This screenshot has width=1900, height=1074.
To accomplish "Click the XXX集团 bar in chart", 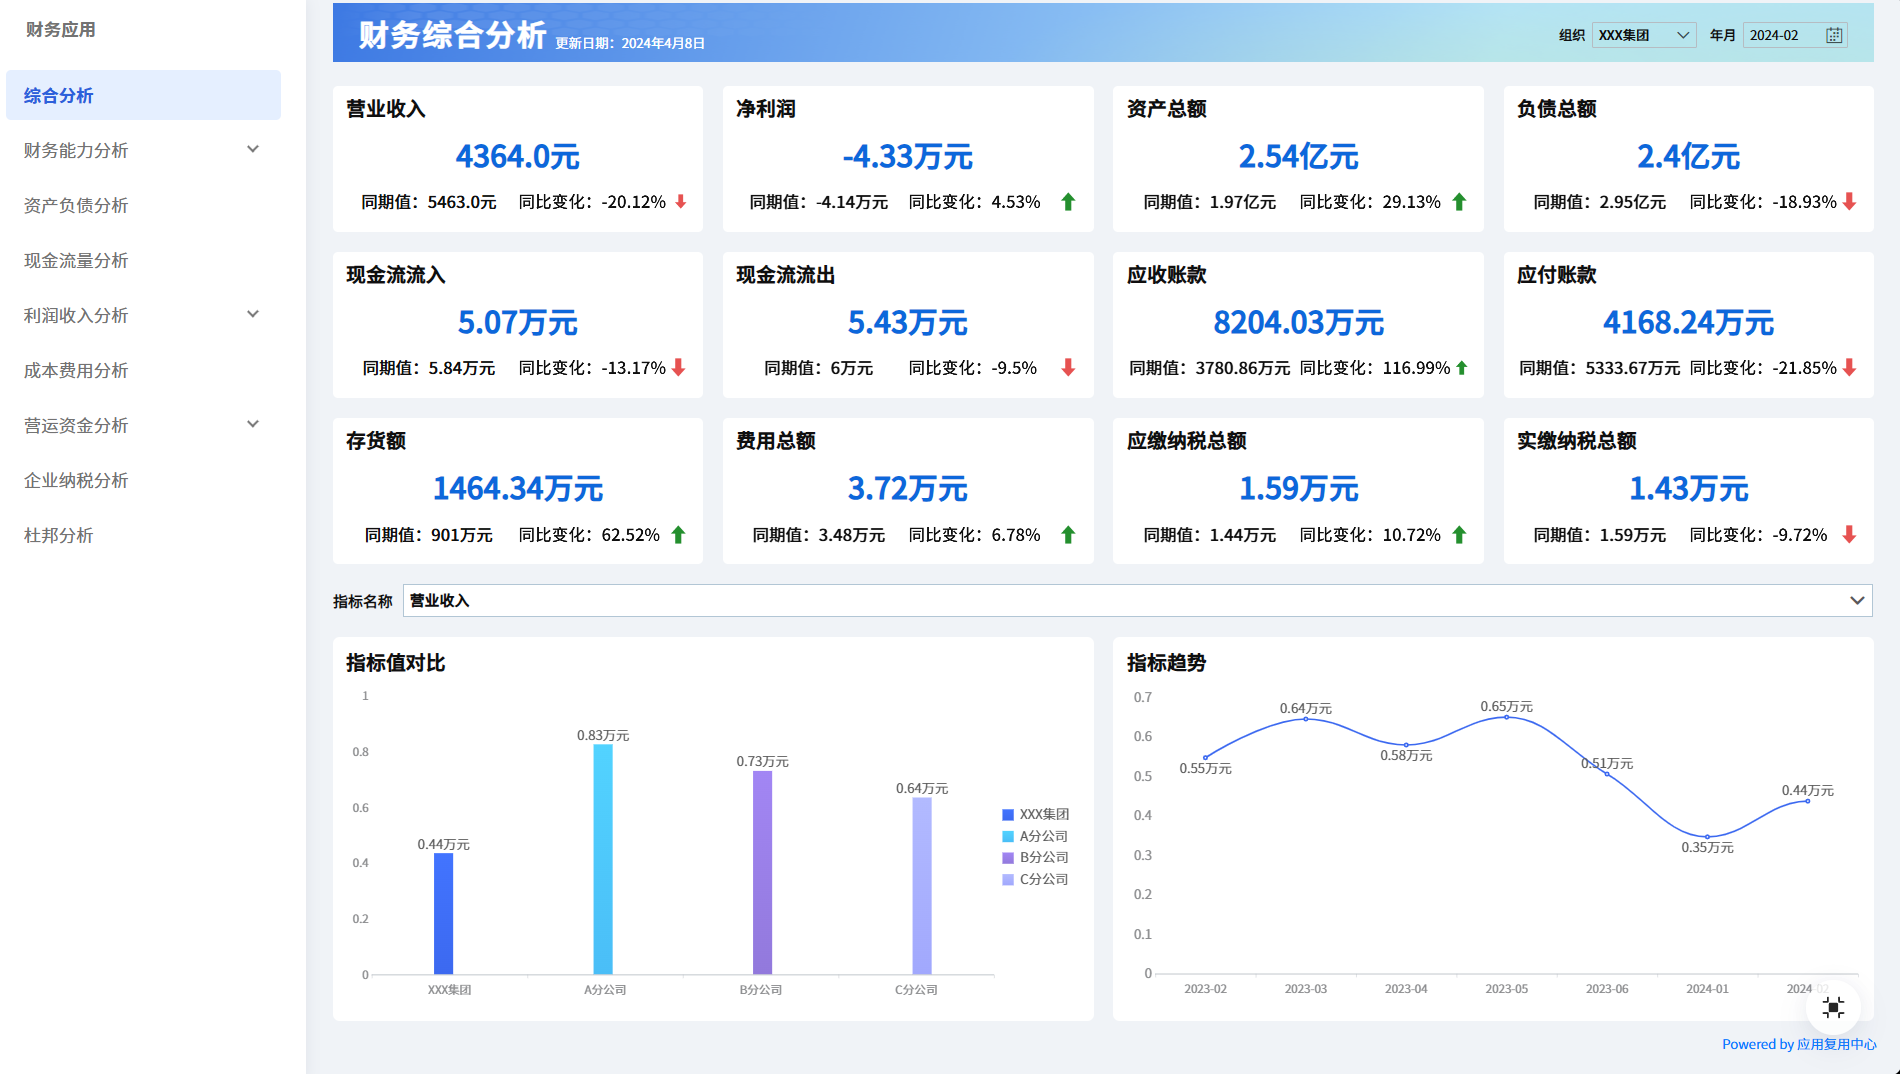I will click(x=443, y=913).
